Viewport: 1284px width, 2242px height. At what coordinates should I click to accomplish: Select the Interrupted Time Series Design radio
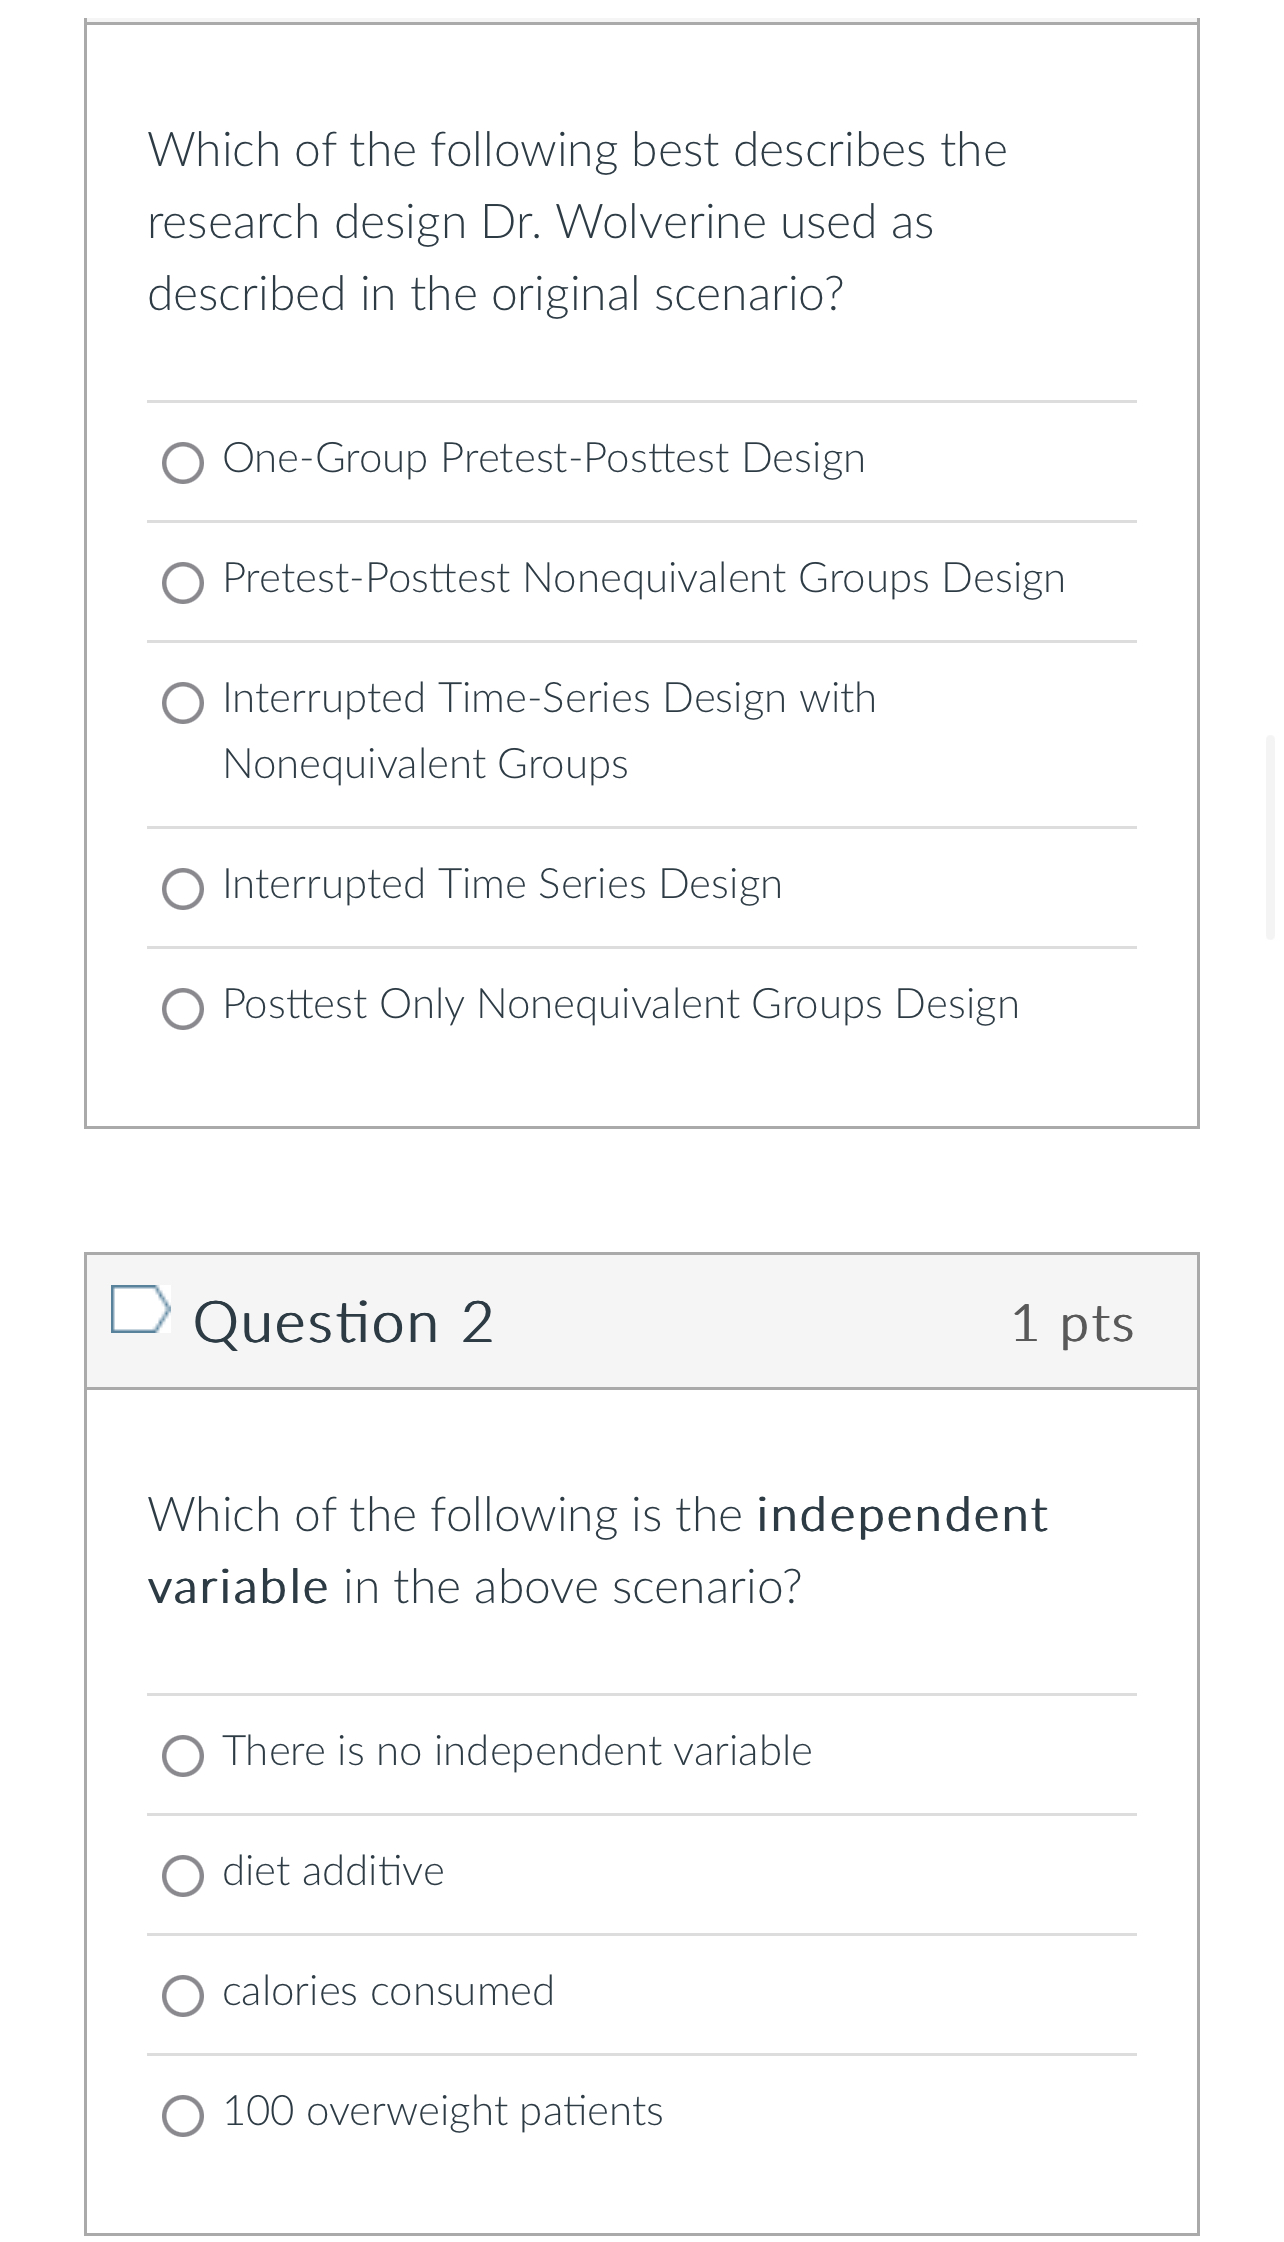point(183,889)
